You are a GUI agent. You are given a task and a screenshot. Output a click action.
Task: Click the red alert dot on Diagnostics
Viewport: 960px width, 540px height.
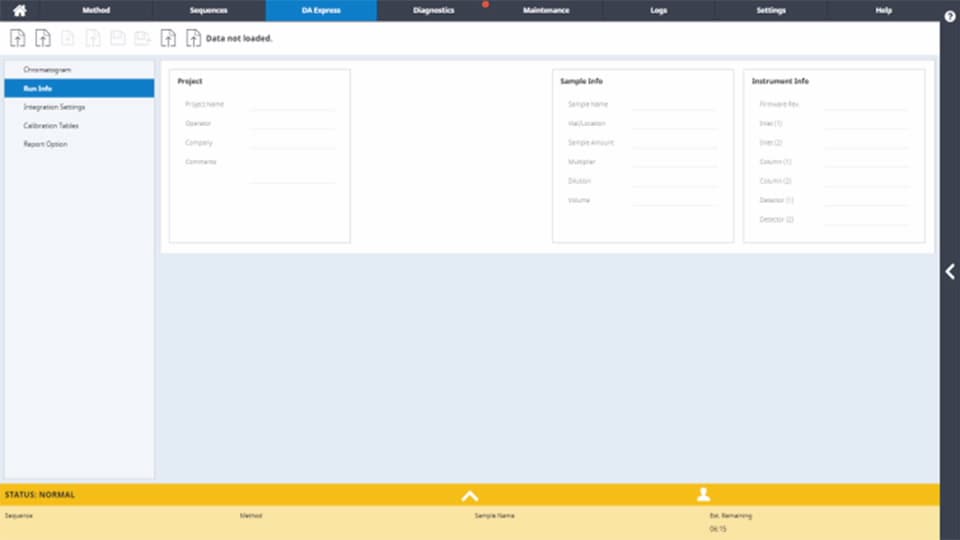click(x=486, y=4)
